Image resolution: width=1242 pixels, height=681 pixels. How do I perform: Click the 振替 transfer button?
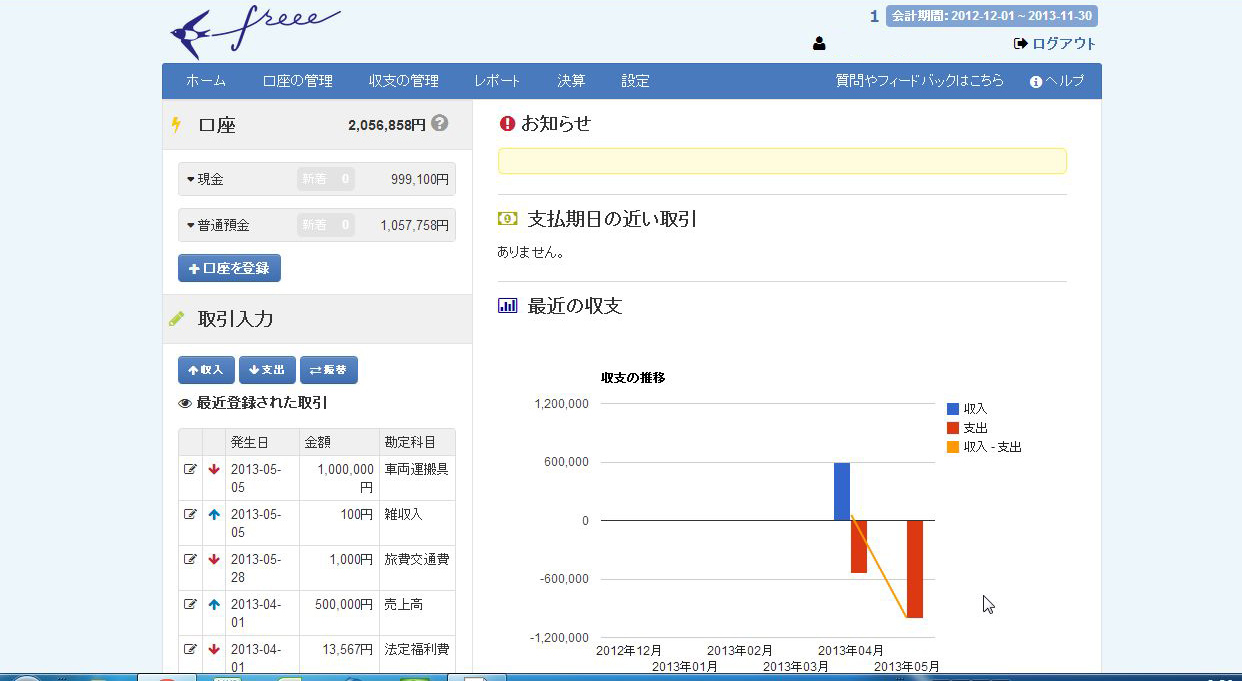(x=329, y=370)
